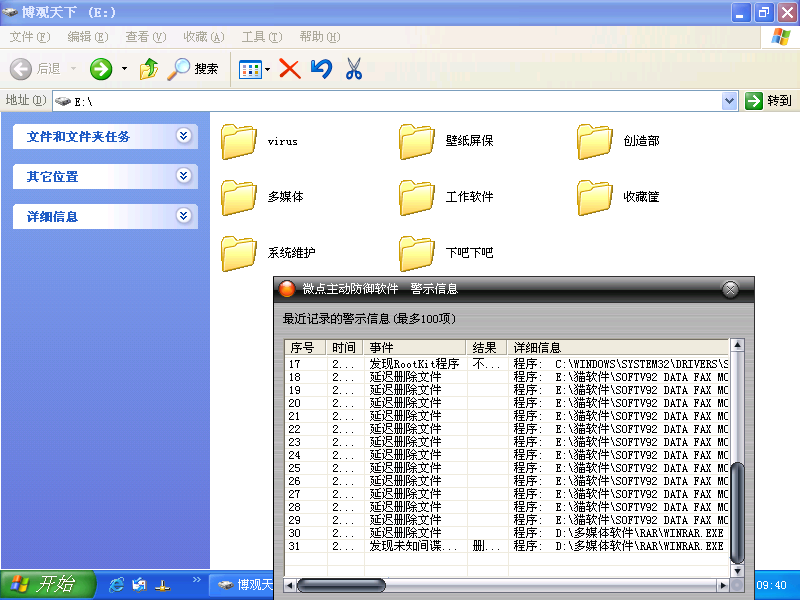Sort by the 事件 column header

414,347
